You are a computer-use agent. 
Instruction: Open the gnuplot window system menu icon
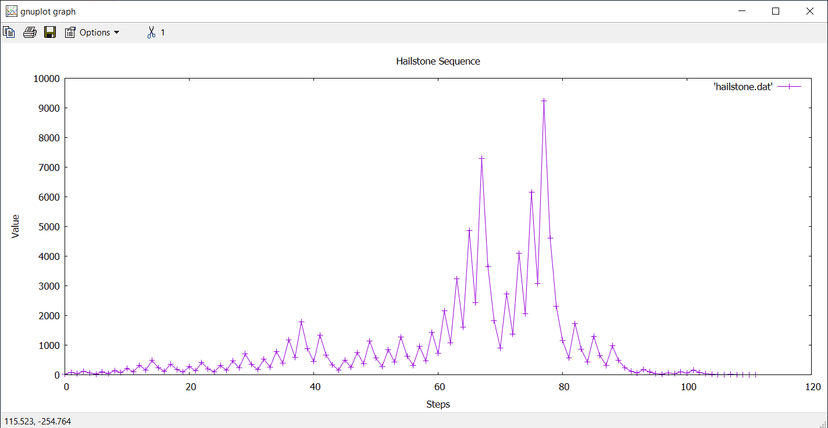10,10
